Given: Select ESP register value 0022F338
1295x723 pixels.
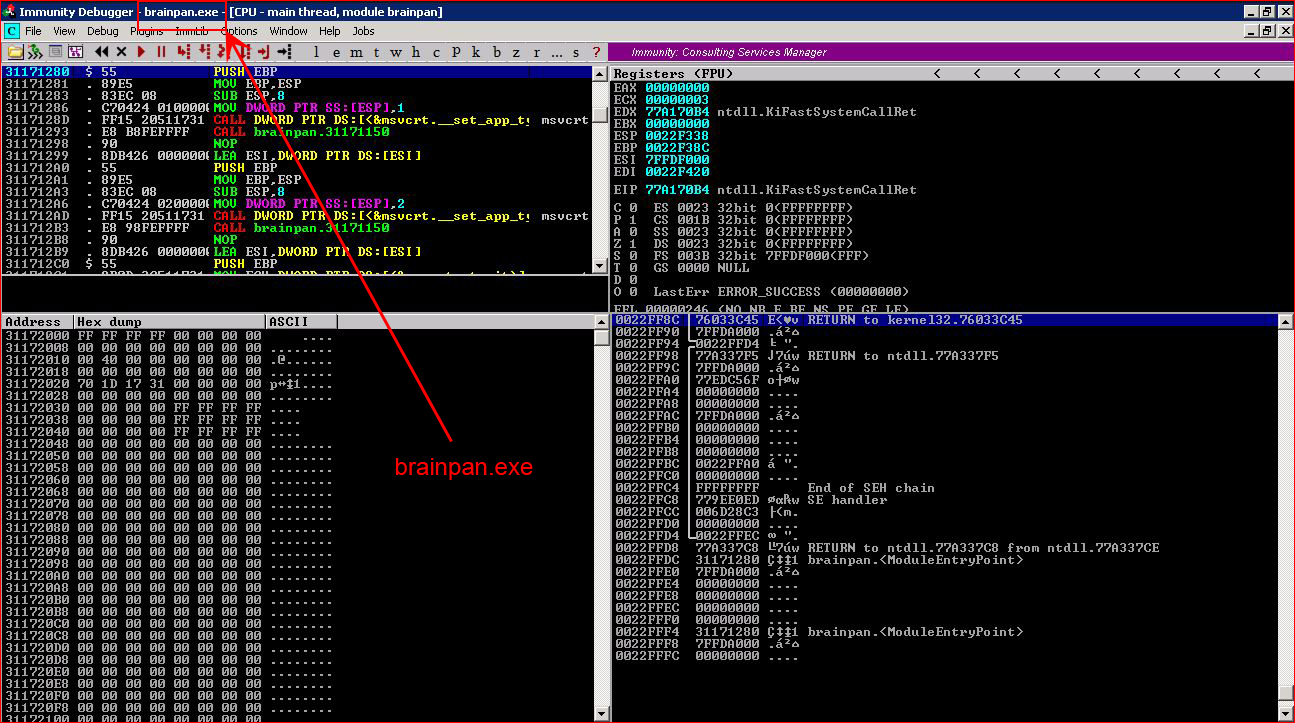Looking at the screenshot, I should pos(677,136).
